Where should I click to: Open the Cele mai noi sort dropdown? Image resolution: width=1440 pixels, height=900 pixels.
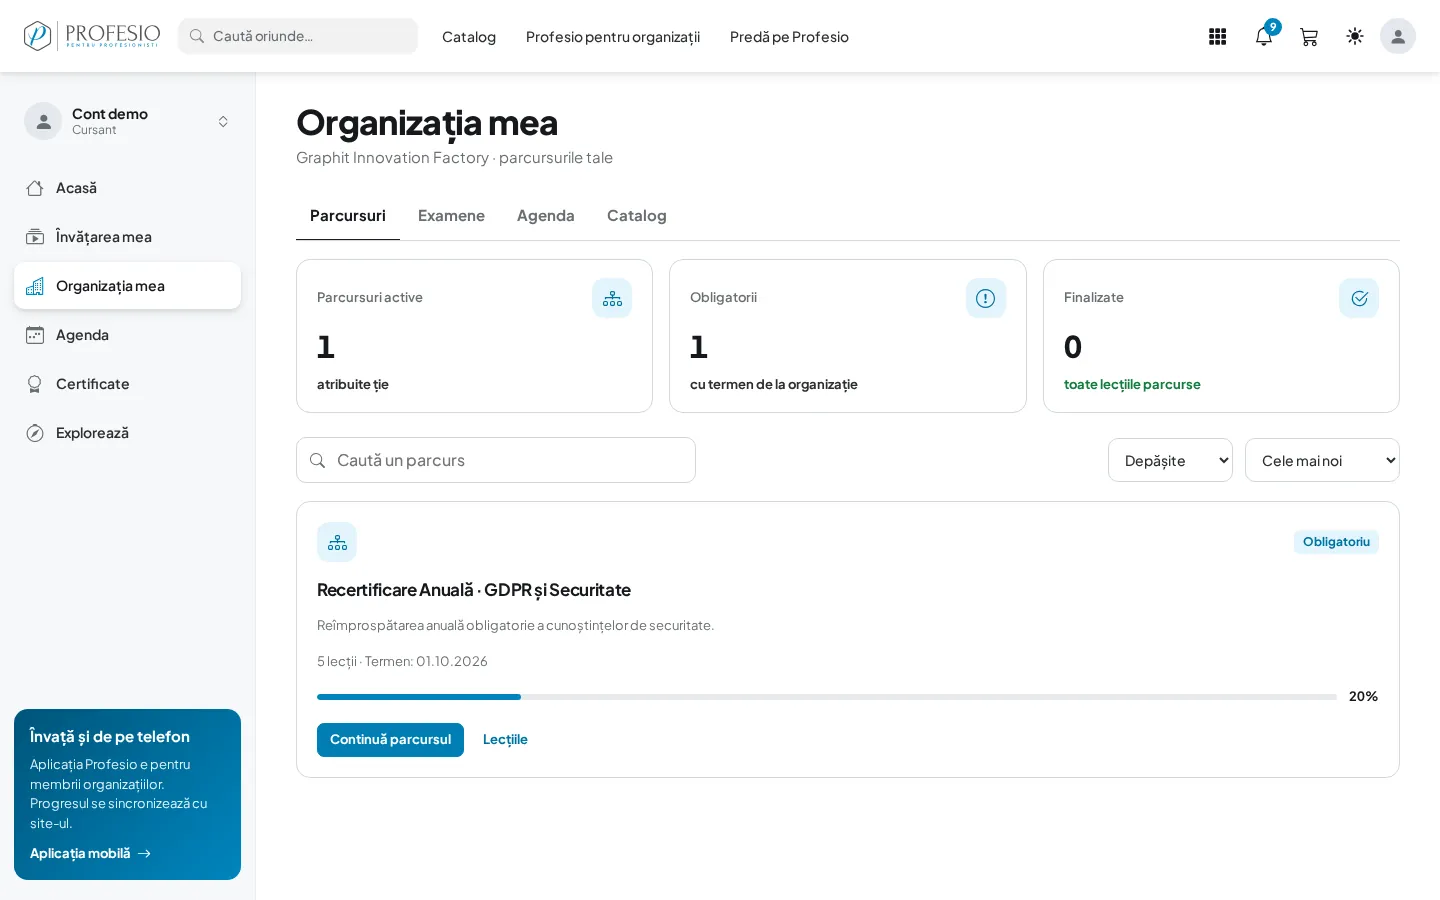point(1322,460)
